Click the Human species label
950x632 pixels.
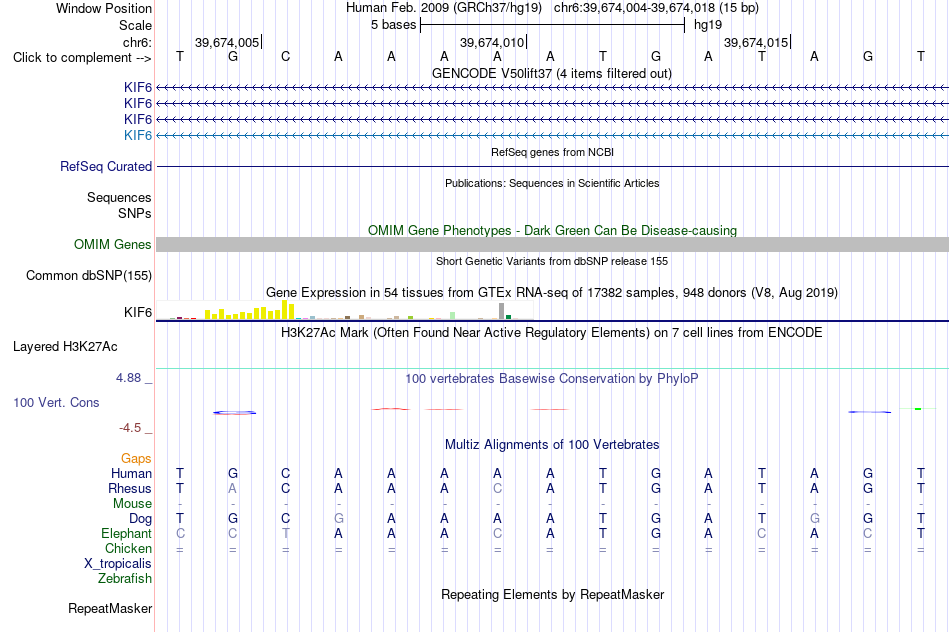(131, 473)
